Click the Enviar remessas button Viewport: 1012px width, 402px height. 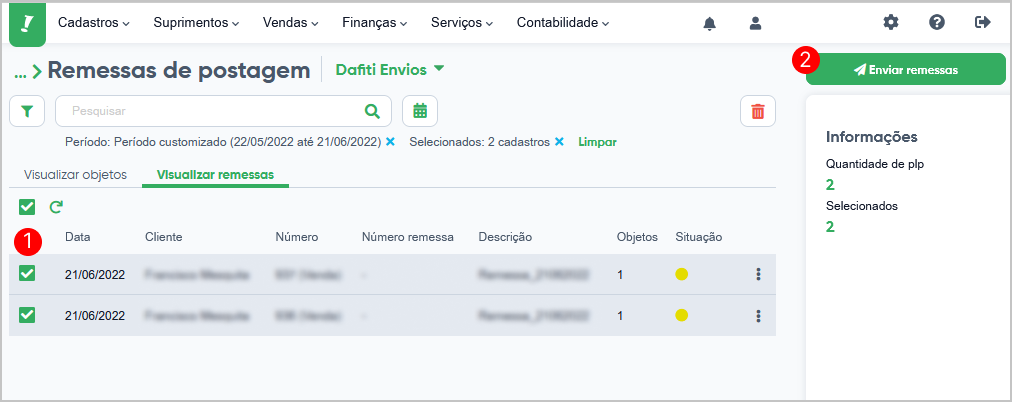(906, 70)
